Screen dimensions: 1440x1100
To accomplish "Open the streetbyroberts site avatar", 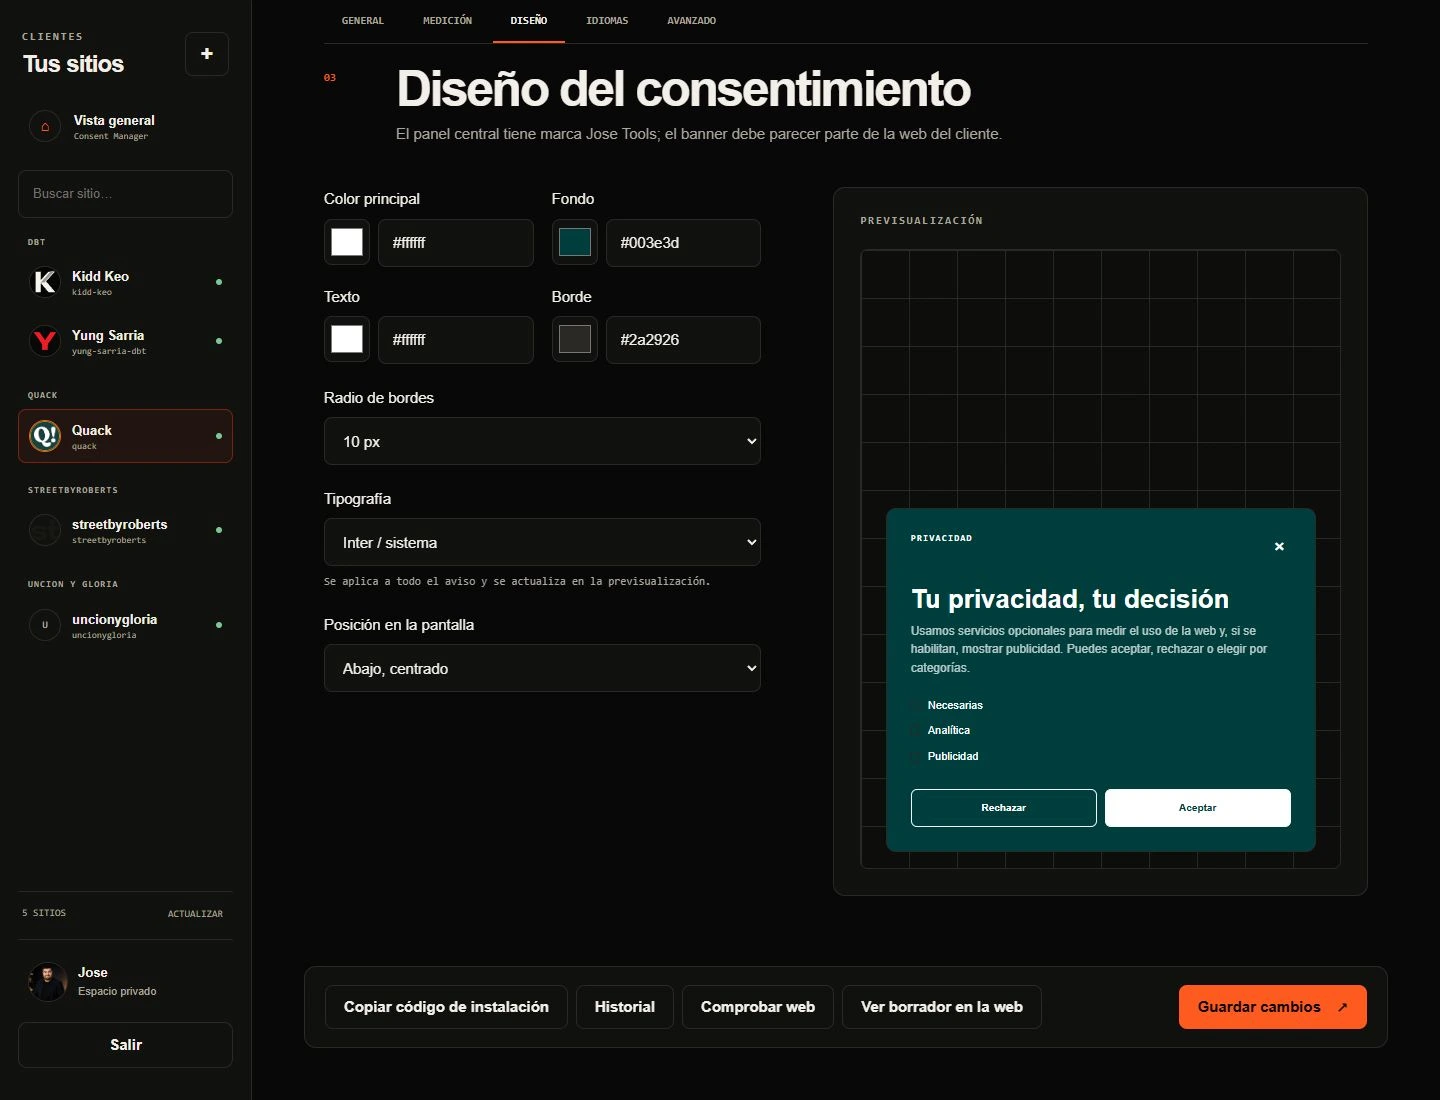I will [45, 530].
